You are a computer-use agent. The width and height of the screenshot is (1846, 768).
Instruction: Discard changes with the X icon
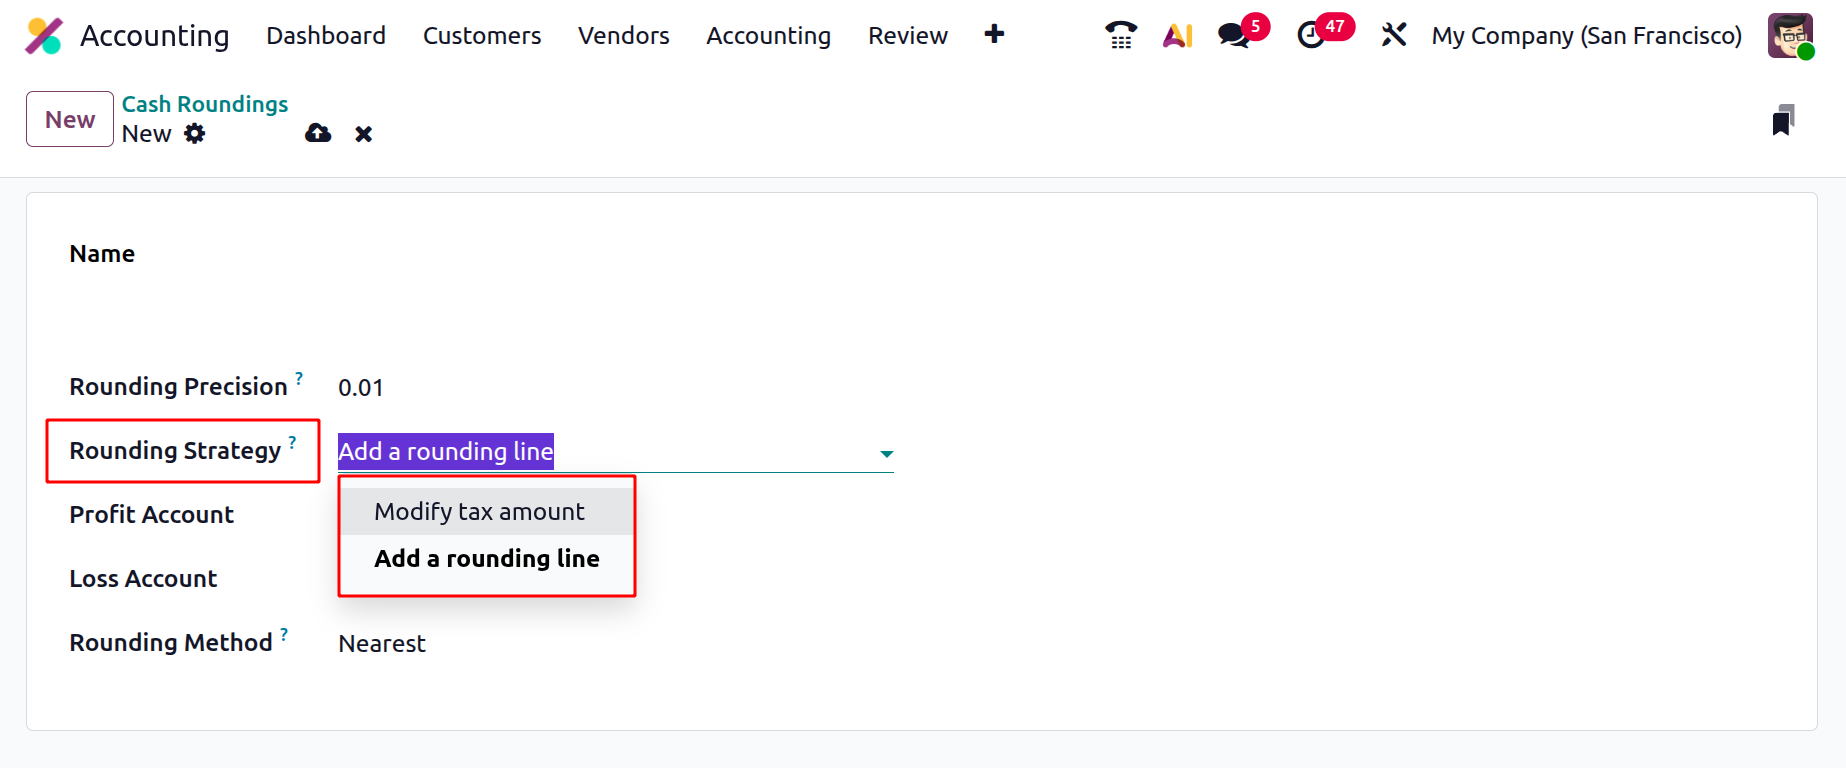click(x=364, y=134)
